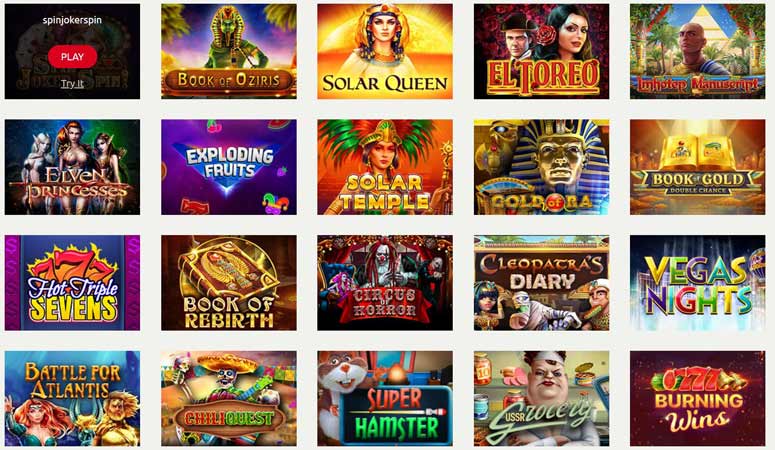Click the red PLAY button on spinjokerspin

point(72,57)
